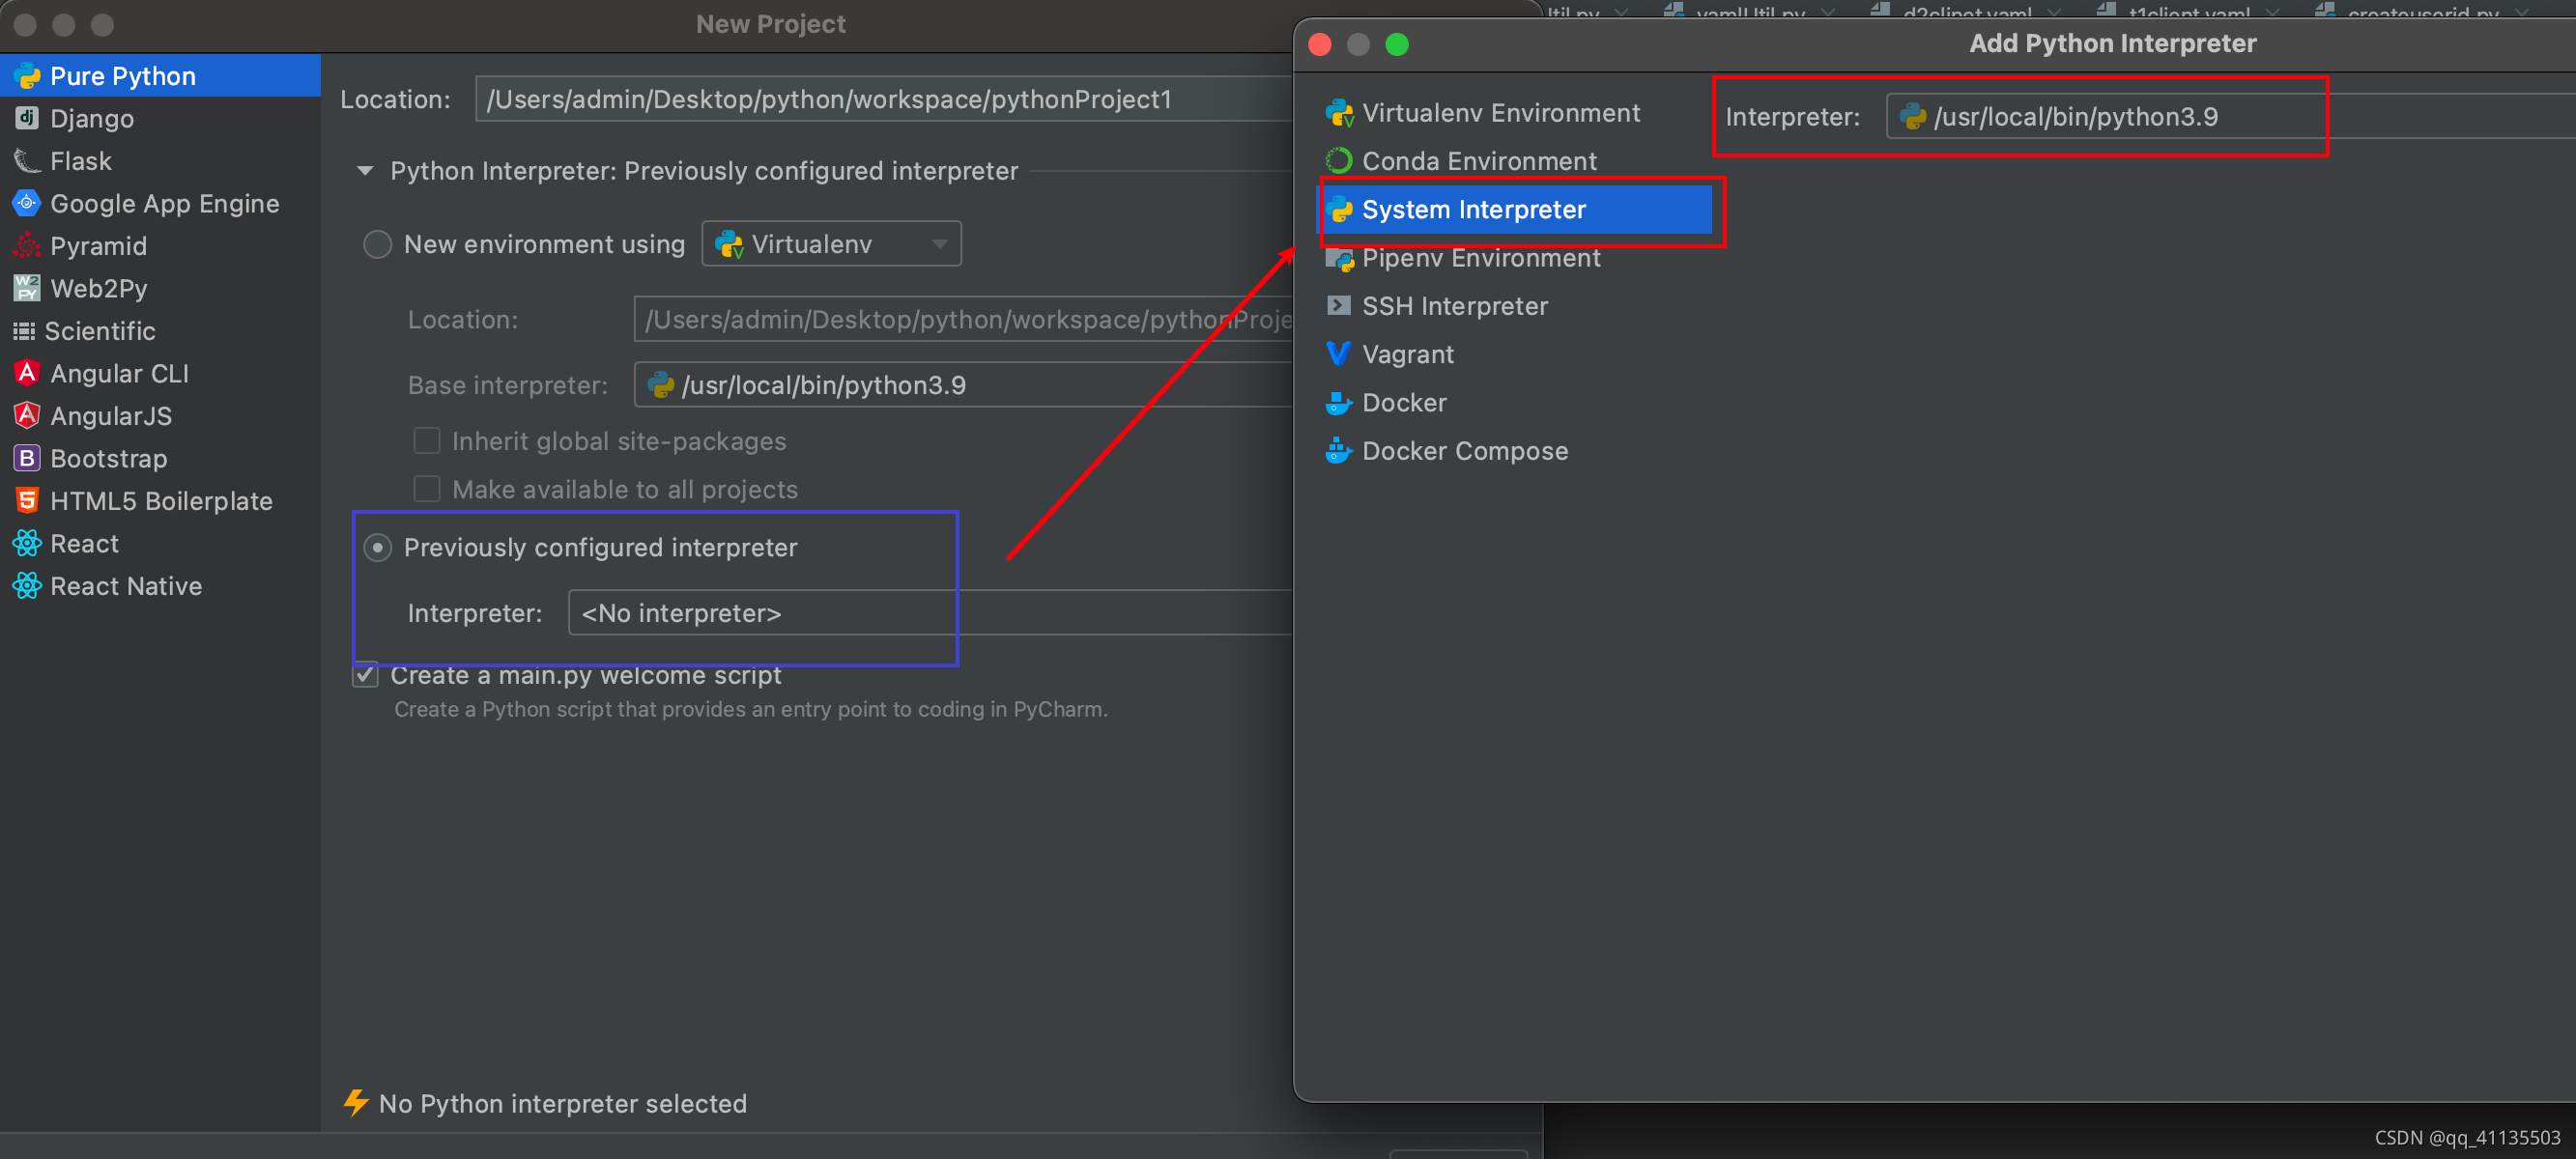The height and width of the screenshot is (1159, 2576).
Task: Select the Docker Compose icon
Action: (x=1338, y=451)
